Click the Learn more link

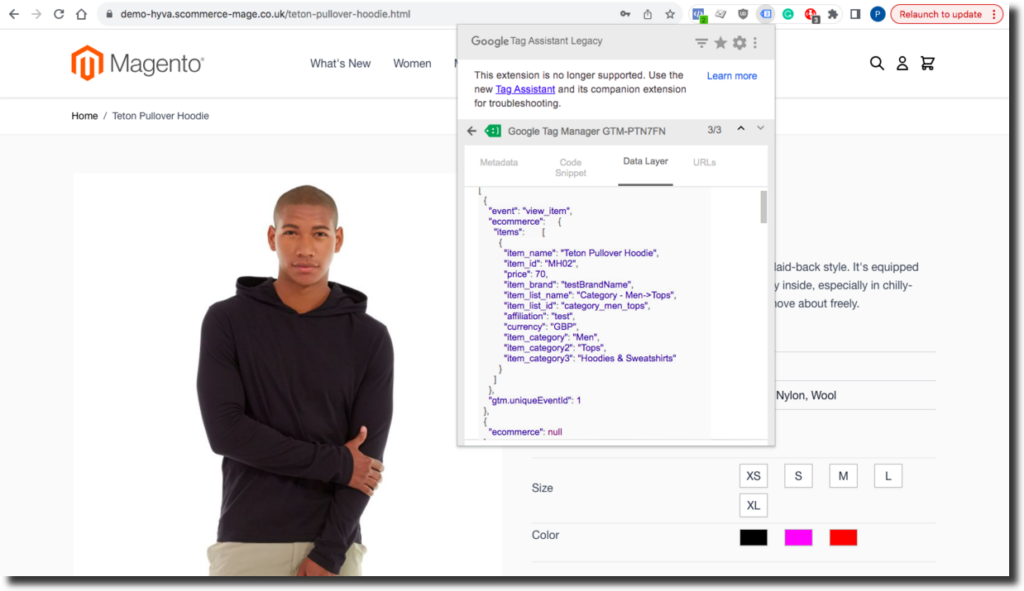point(732,76)
